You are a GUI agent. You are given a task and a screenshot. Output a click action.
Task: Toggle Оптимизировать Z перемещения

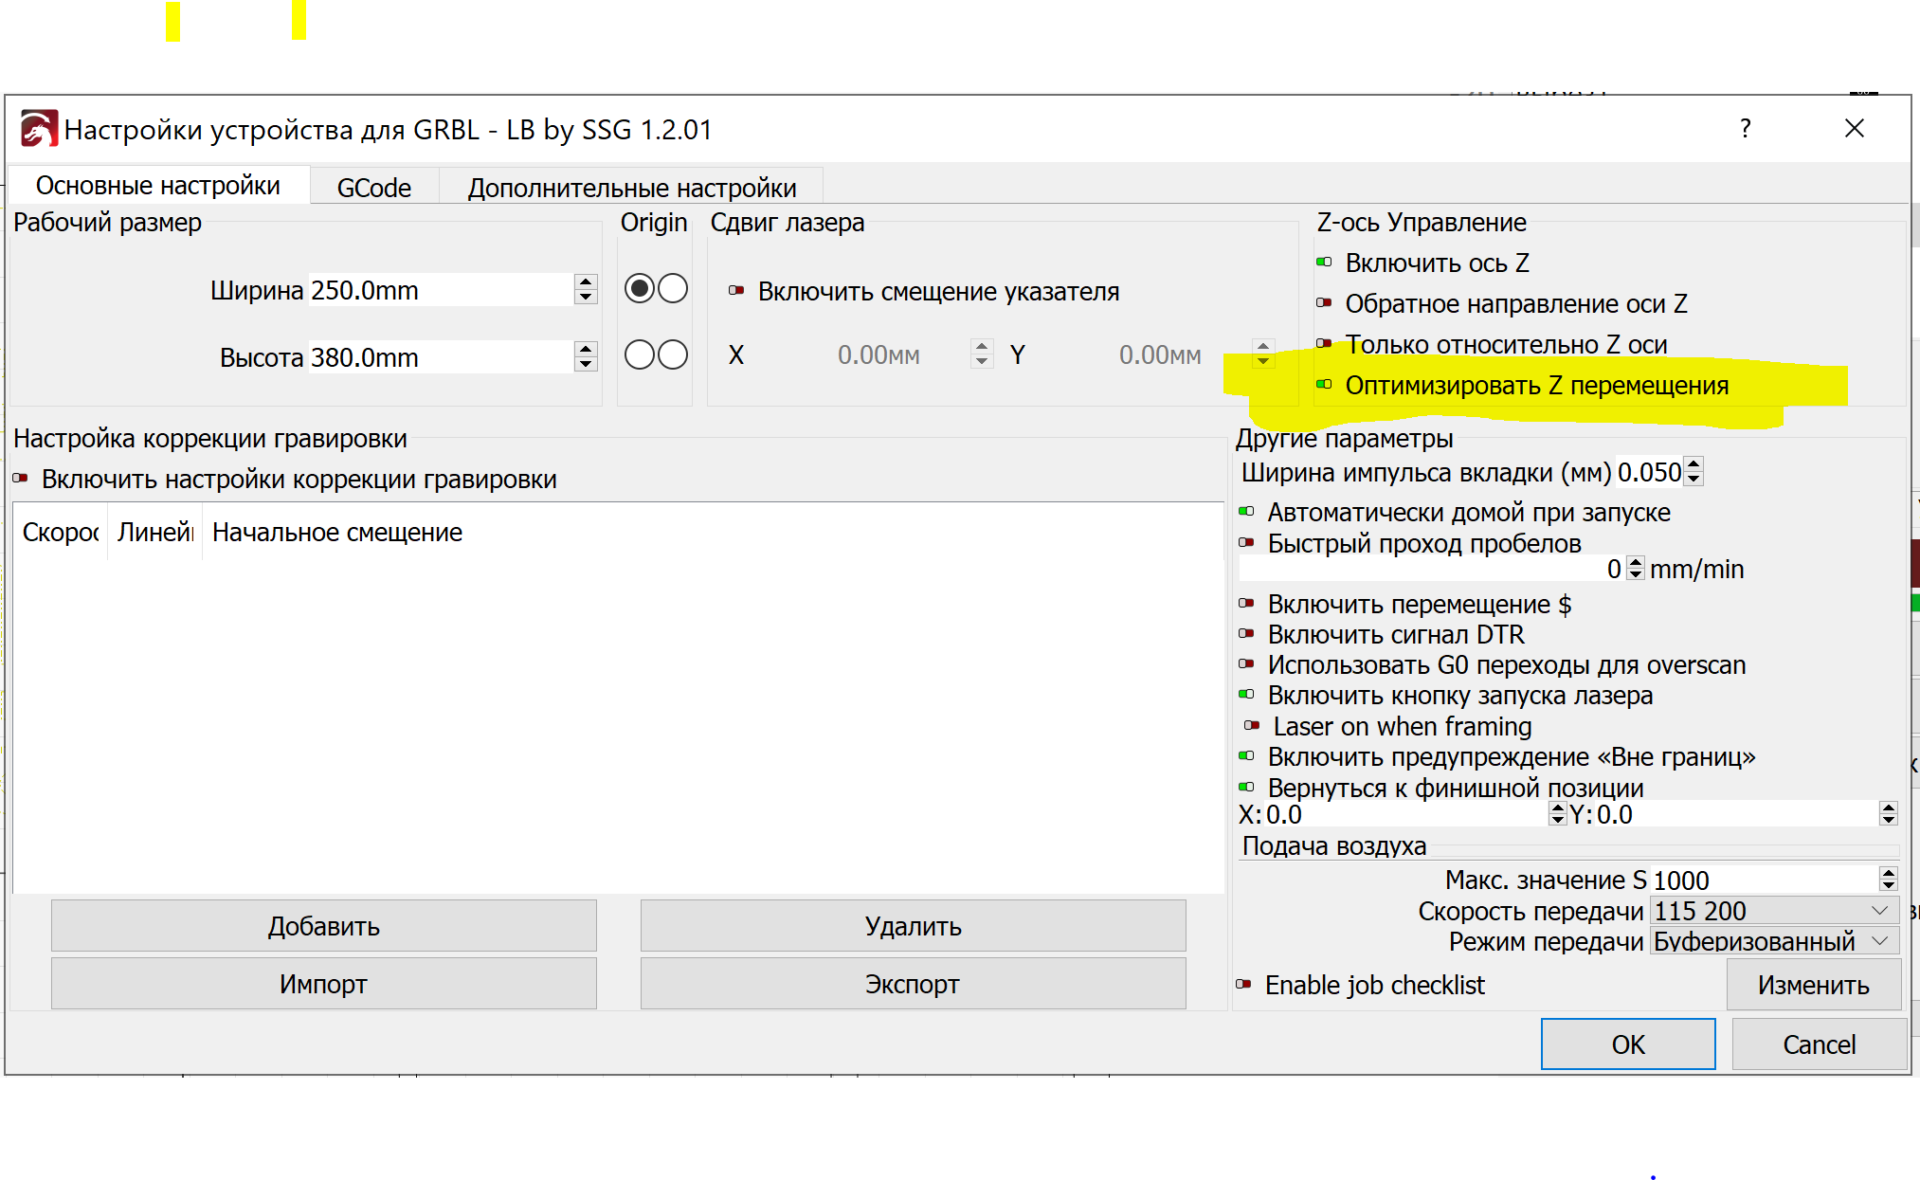1324,385
